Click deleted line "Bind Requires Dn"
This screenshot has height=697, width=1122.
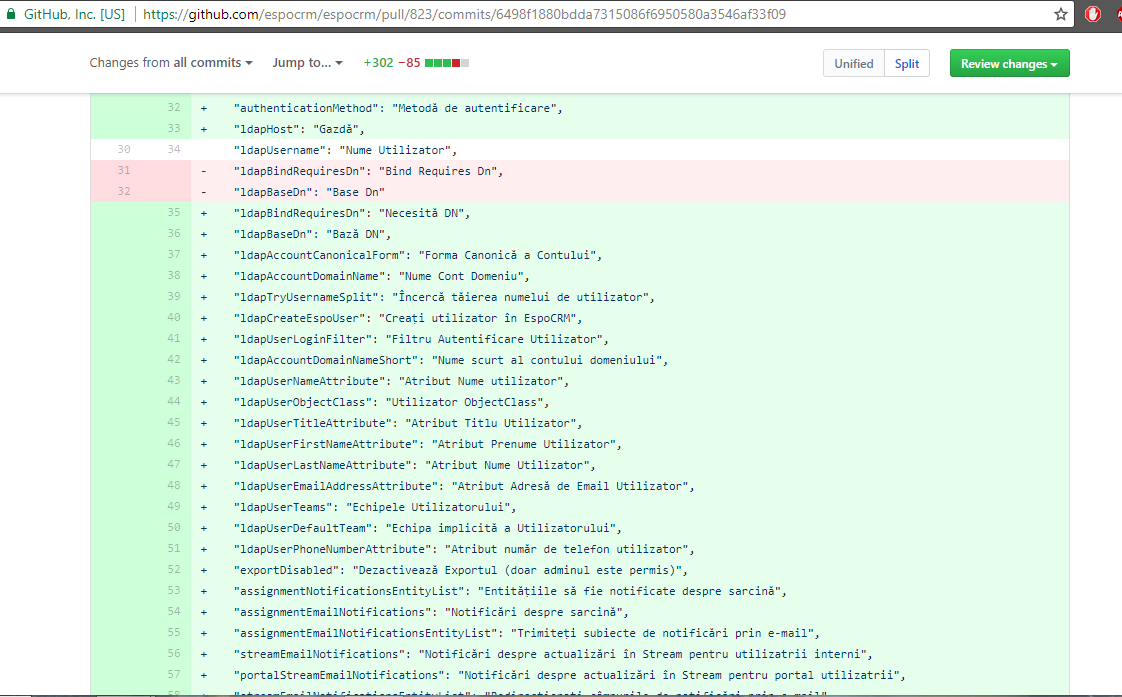pyautogui.click(x=369, y=171)
